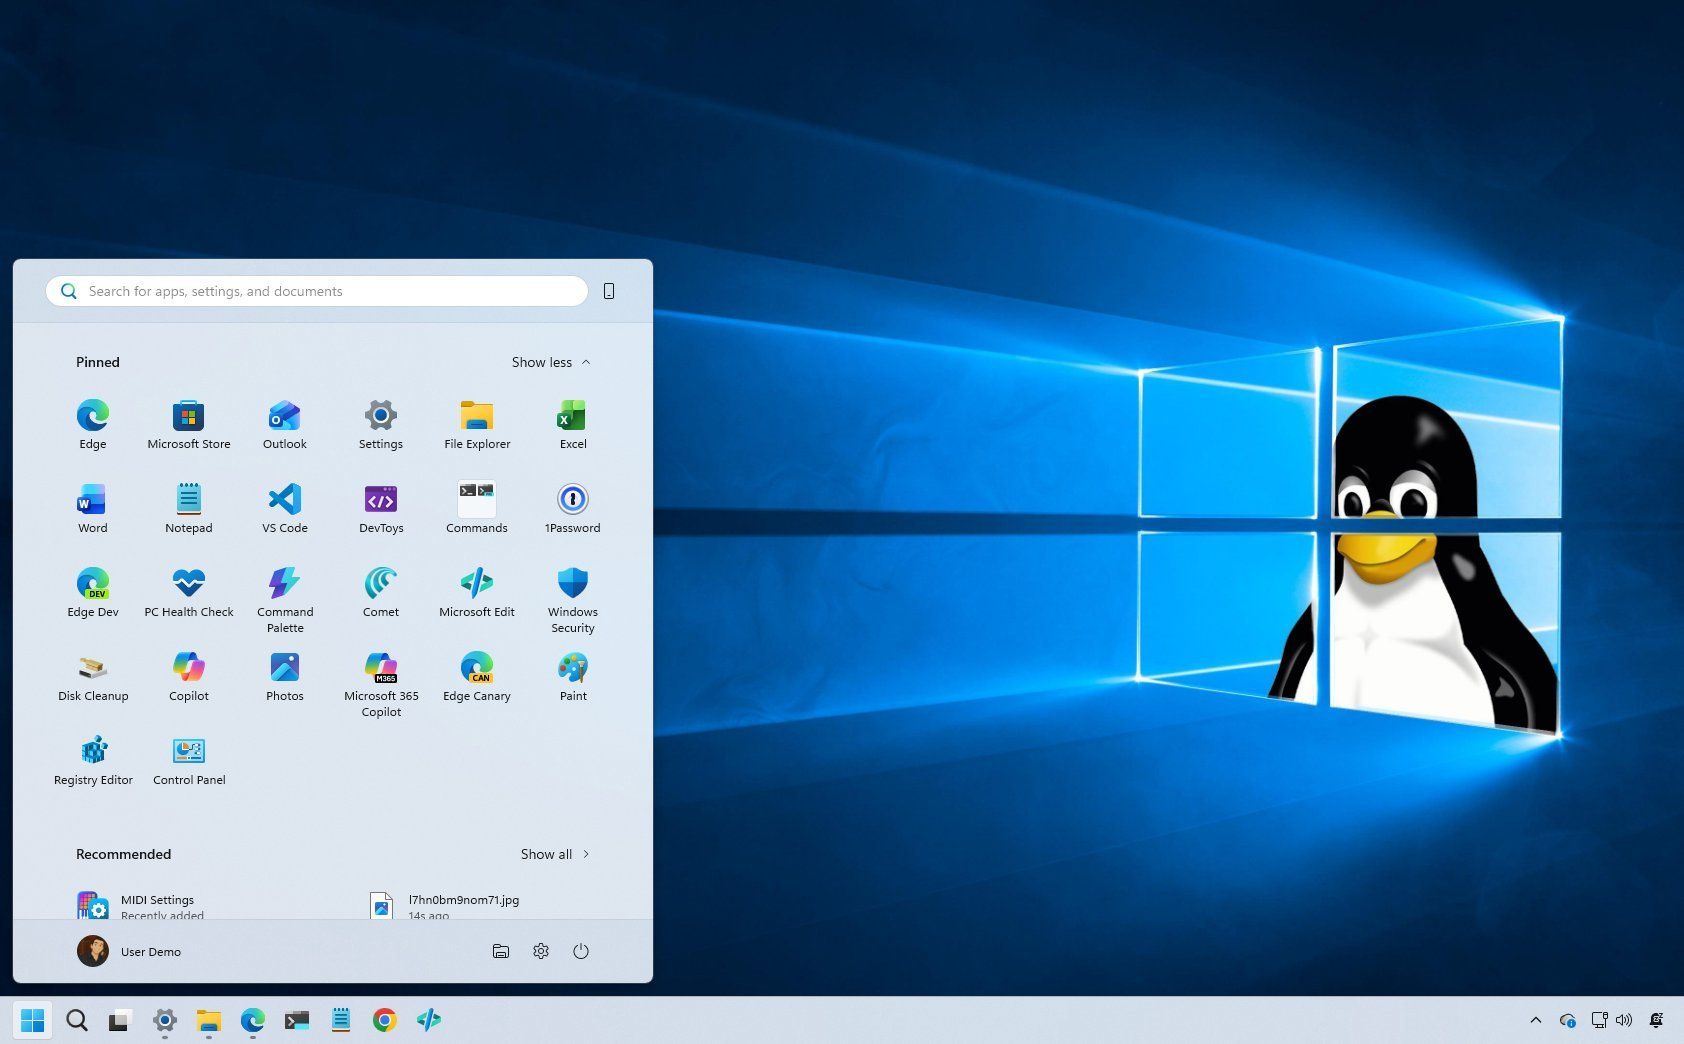The width and height of the screenshot is (1684, 1044).
Task: Collapse pinned apps with Show less
Action: tap(550, 362)
